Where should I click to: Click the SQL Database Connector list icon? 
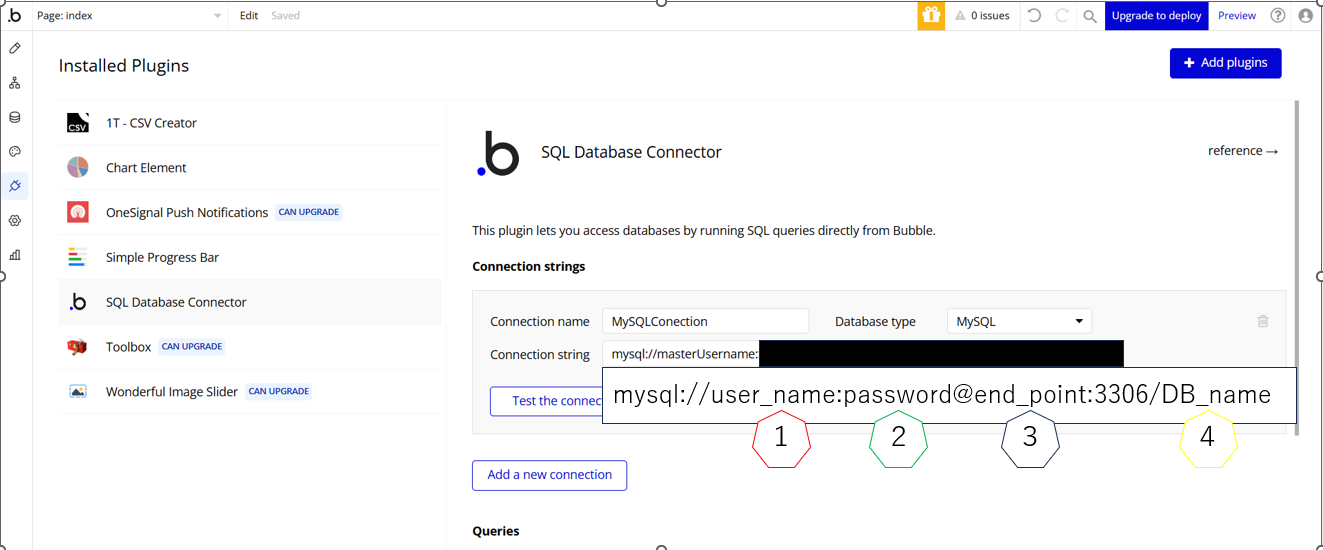[78, 302]
